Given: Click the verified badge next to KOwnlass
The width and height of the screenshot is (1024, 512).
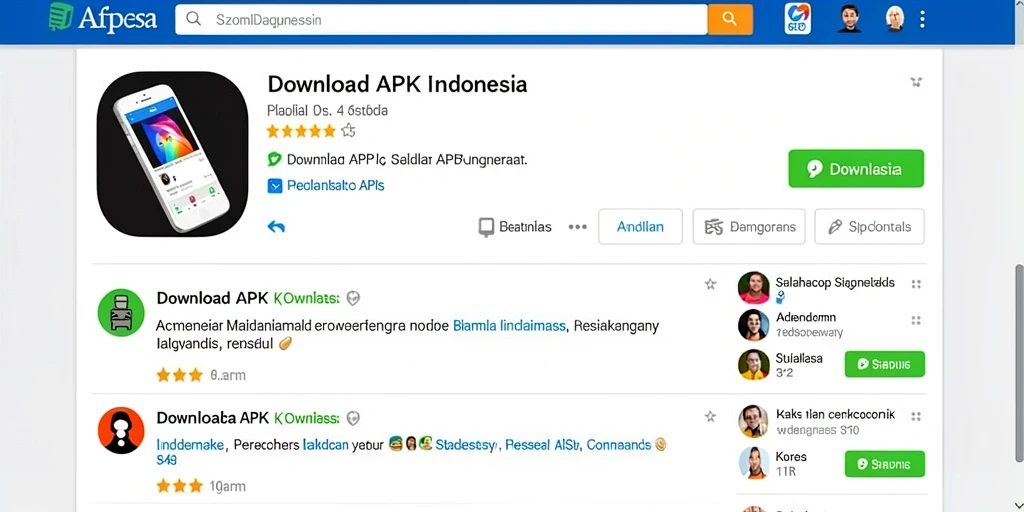Looking at the screenshot, I should 353,418.
